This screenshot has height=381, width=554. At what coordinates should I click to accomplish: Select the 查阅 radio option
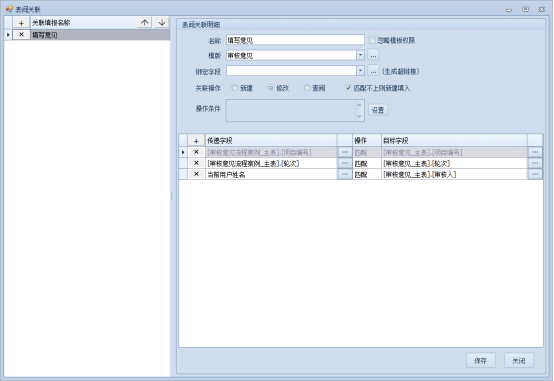pos(307,88)
